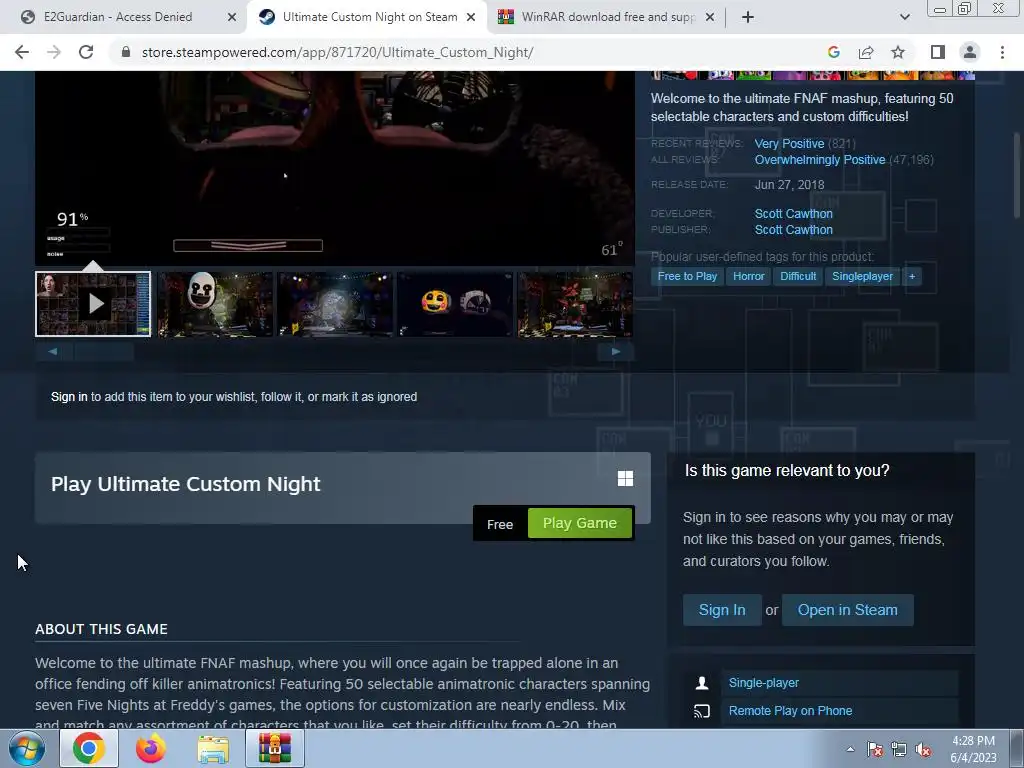
Task: Click the Google icon in address bar
Action: pyautogui.click(x=833, y=52)
